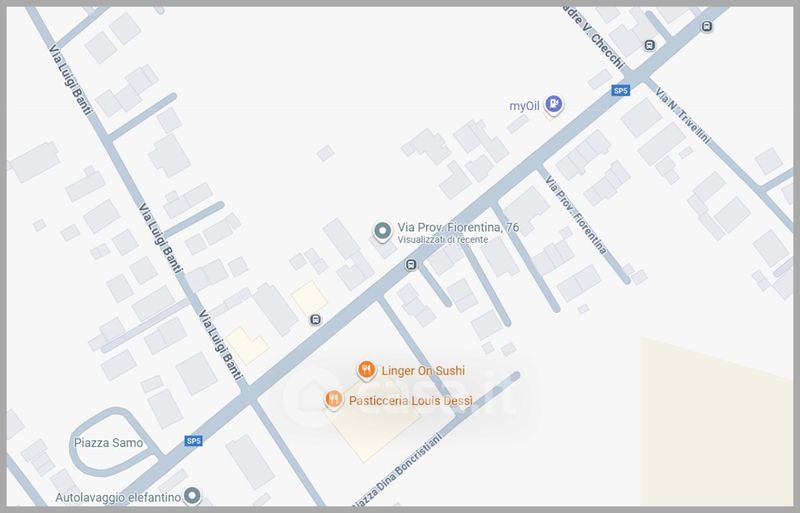Select the bus stop icon beside the pale yellow square building
Image resolution: width=800 pixels, height=513 pixels.
pyautogui.click(x=316, y=320)
